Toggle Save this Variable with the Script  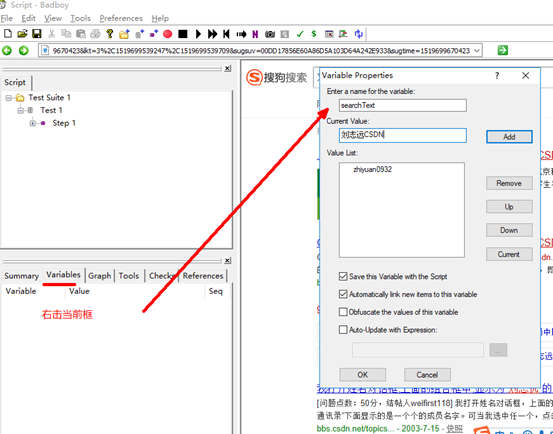point(343,276)
